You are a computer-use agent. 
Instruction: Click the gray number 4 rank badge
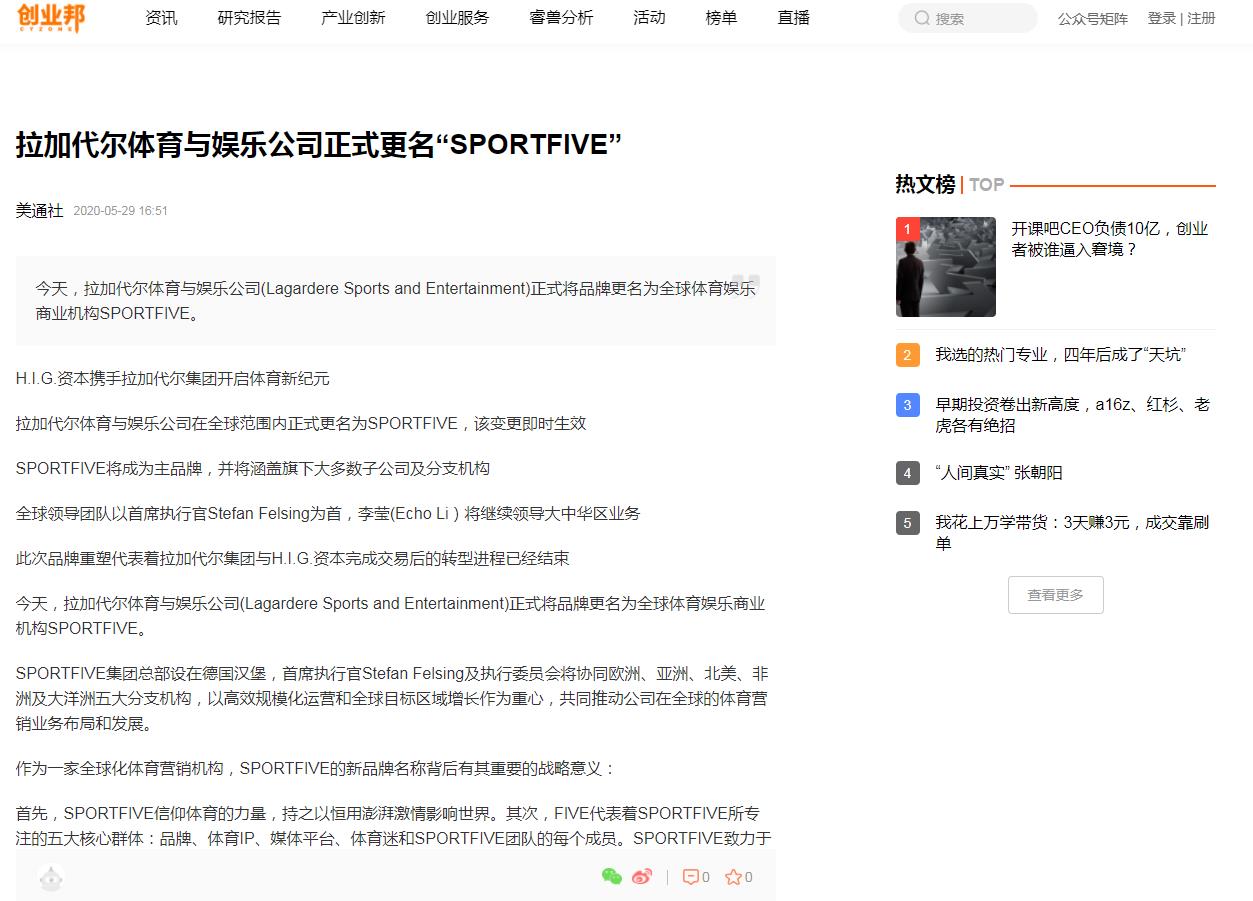907,473
